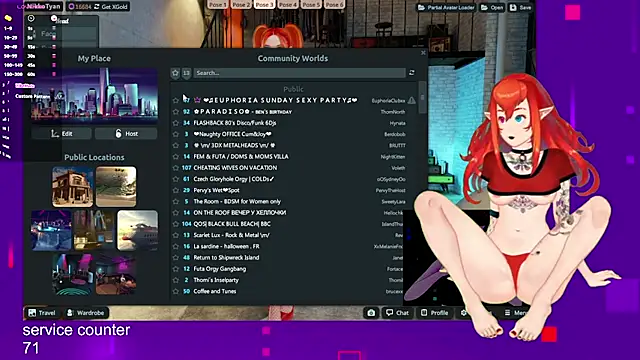Image resolution: width=640 pixels, height=360 pixels.
Task: Favorite Thomi's Inselparty world
Action: tap(176, 280)
